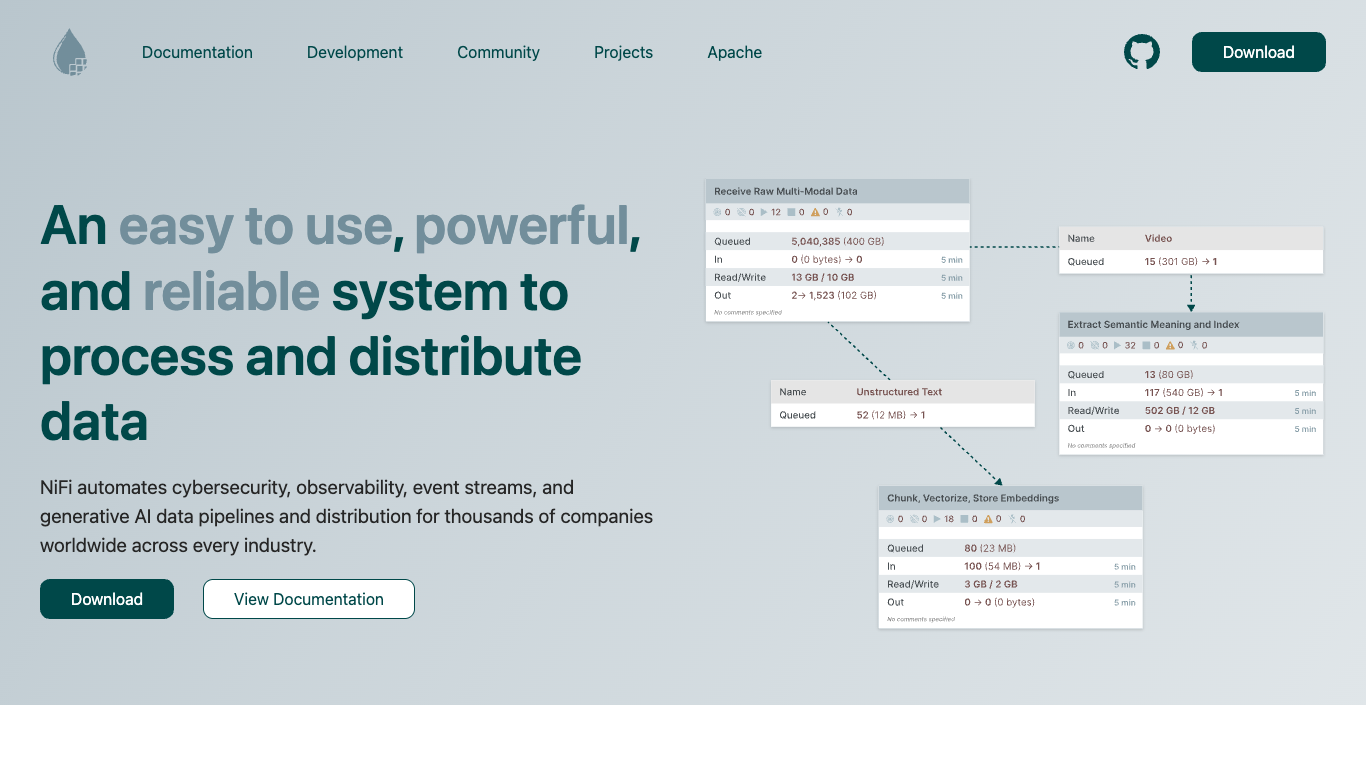Click stopped square icon in Chunk, Vectorize card
The height and width of the screenshot is (768, 1366).
964,519
